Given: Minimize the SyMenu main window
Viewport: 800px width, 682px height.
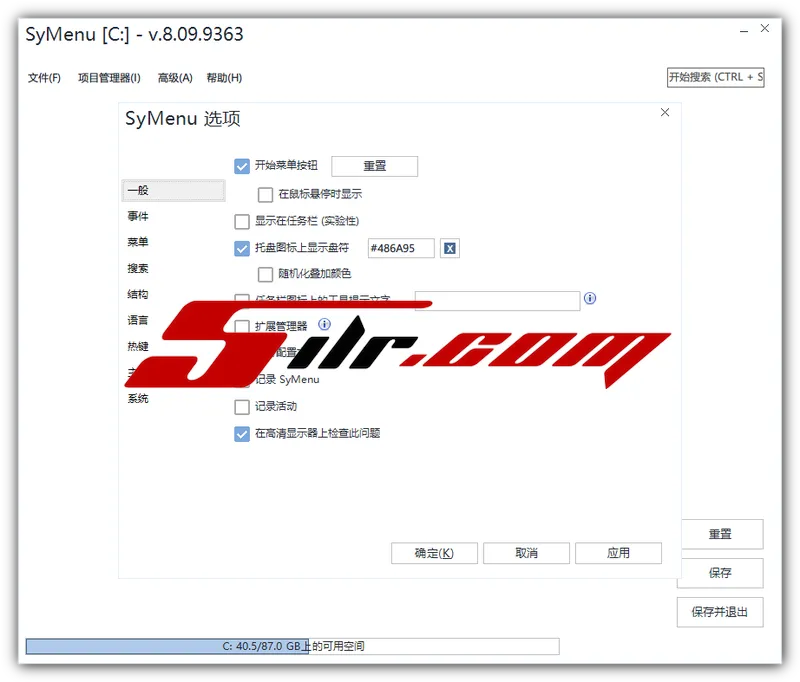Looking at the screenshot, I should tap(744, 31).
